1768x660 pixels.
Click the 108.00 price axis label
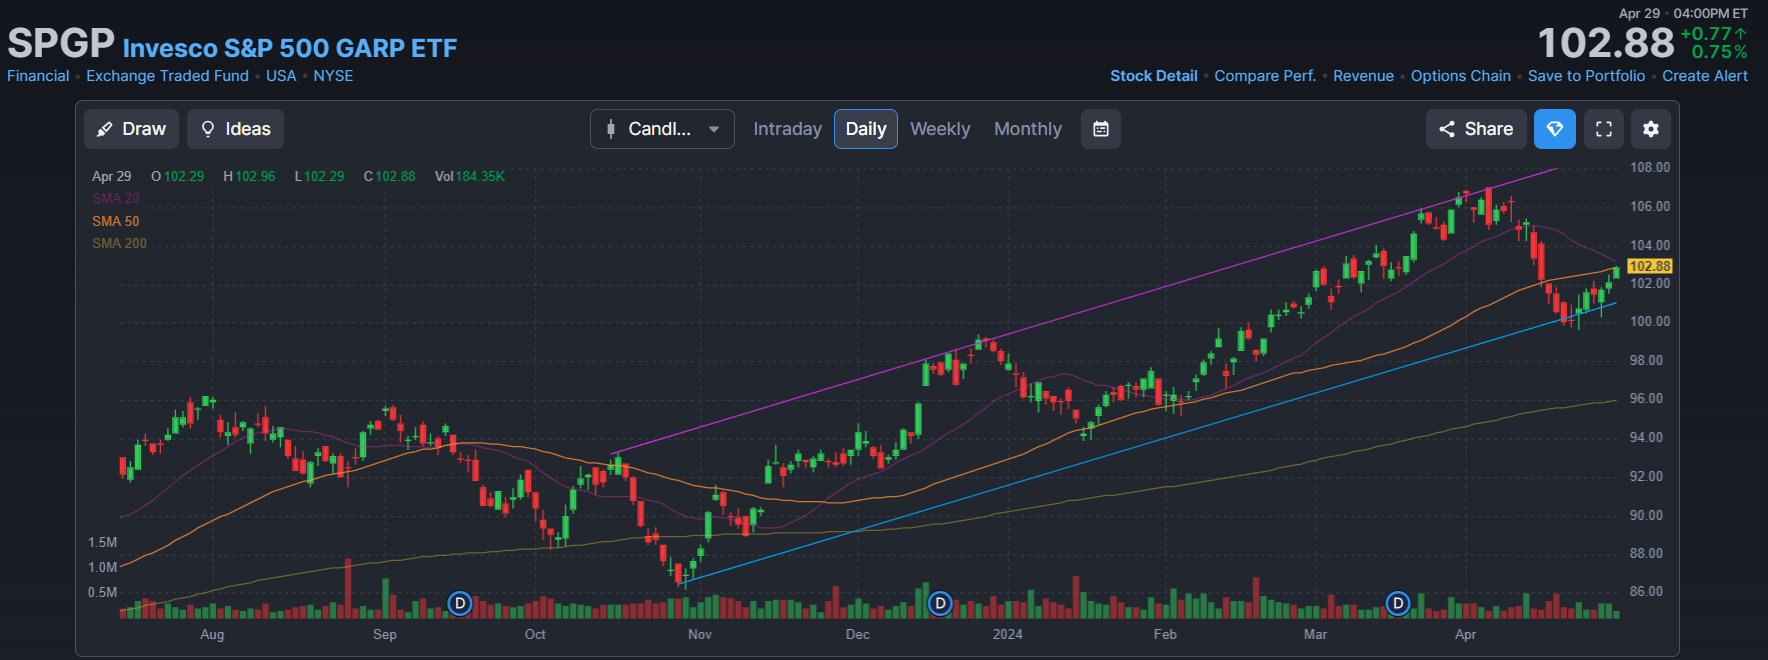click(1650, 167)
